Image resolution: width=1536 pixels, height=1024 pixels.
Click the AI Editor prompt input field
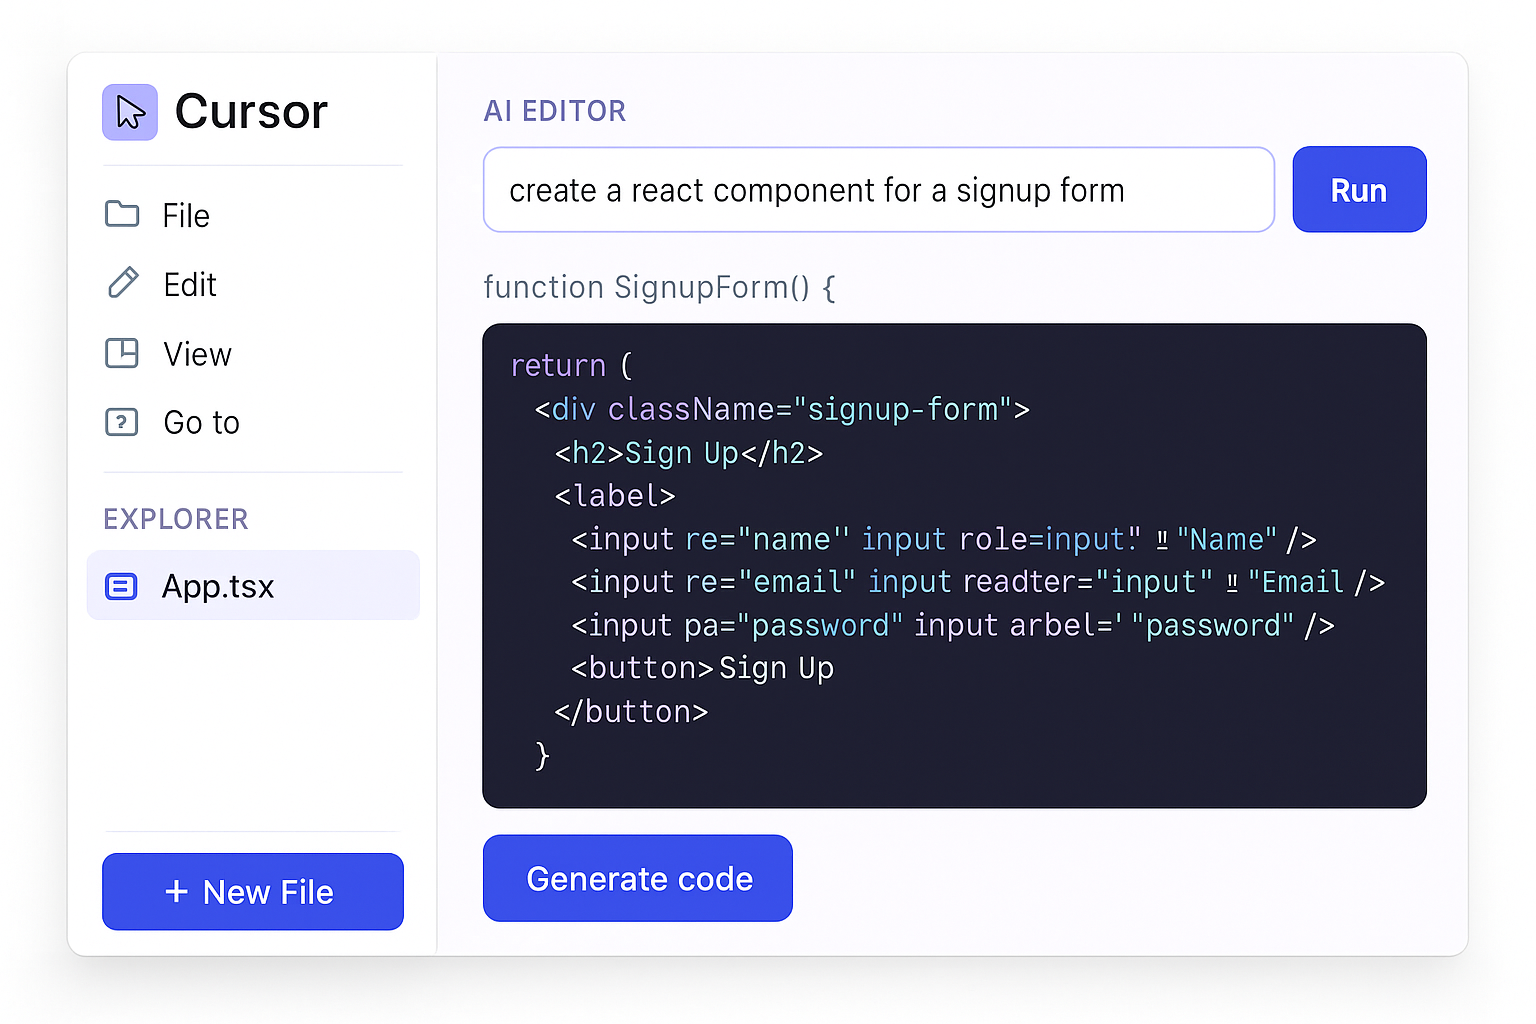pos(878,189)
